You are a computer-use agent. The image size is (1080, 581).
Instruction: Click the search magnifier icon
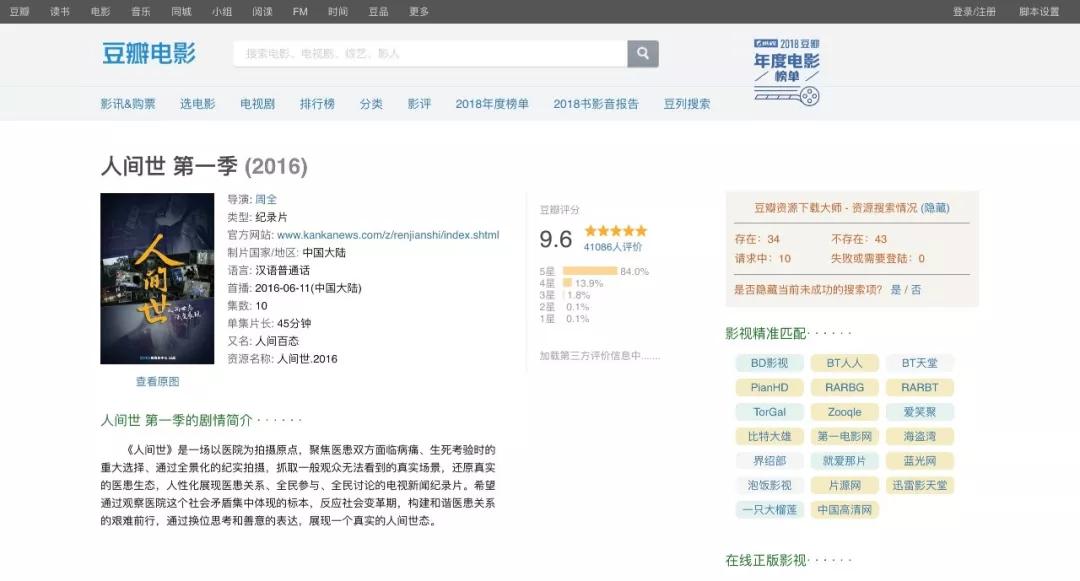[x=641, y=53]
